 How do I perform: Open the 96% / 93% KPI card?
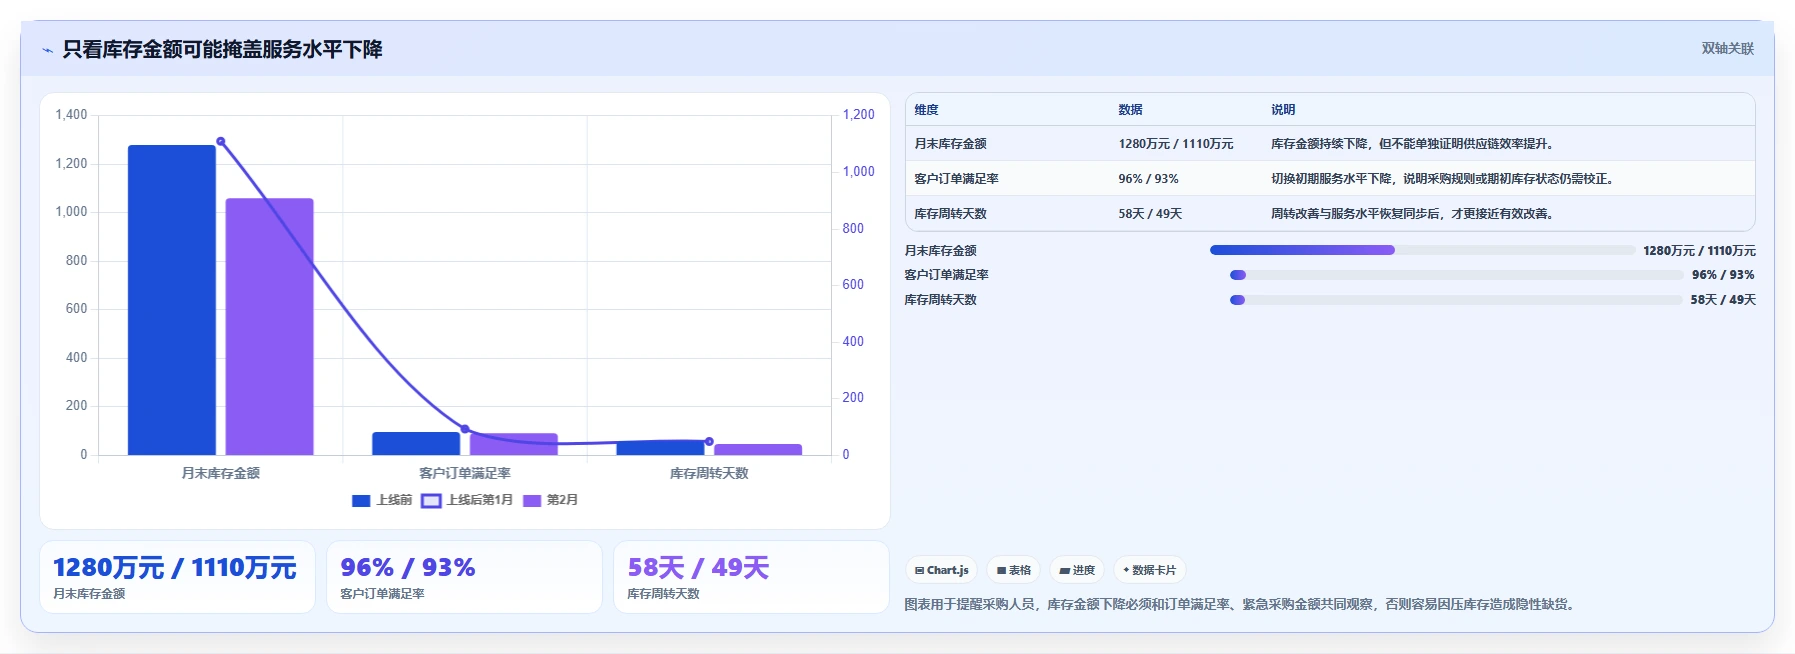point(464,577)
